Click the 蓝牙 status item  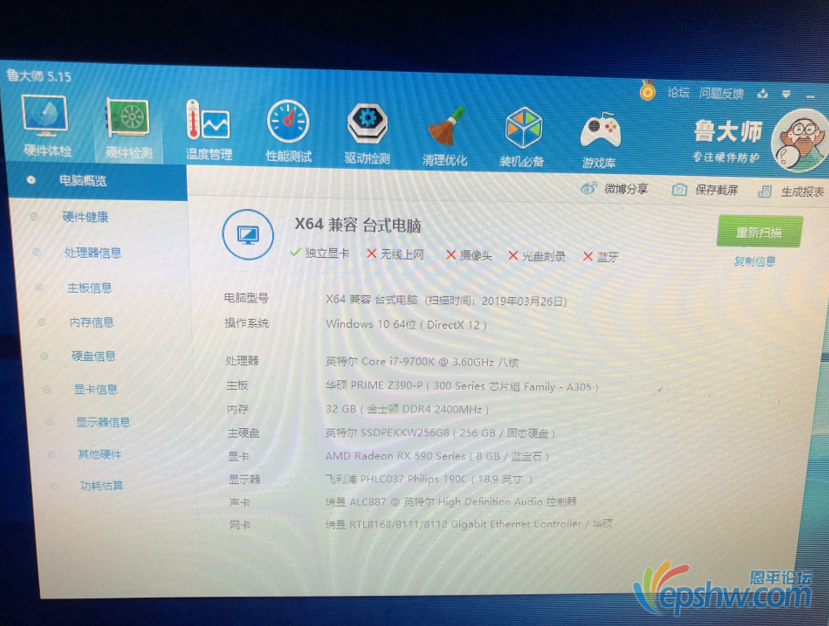pos(601,257)
